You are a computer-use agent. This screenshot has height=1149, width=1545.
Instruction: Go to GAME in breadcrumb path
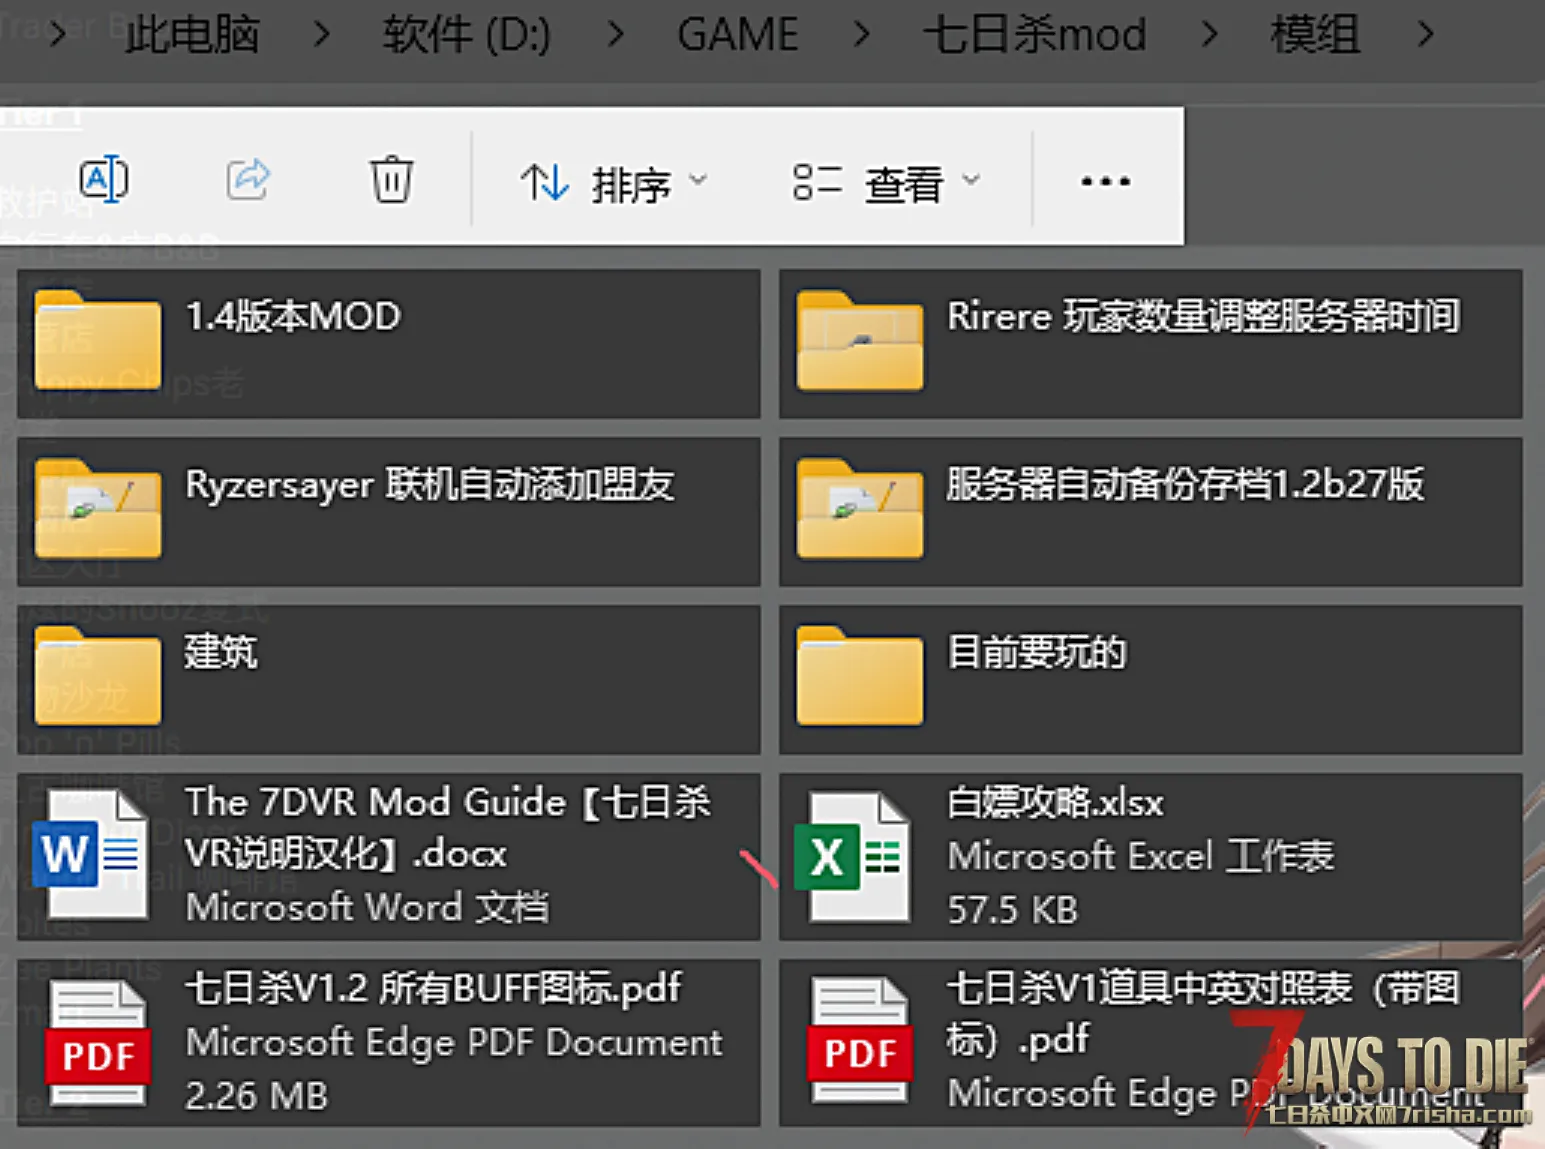tap(738, 35)
